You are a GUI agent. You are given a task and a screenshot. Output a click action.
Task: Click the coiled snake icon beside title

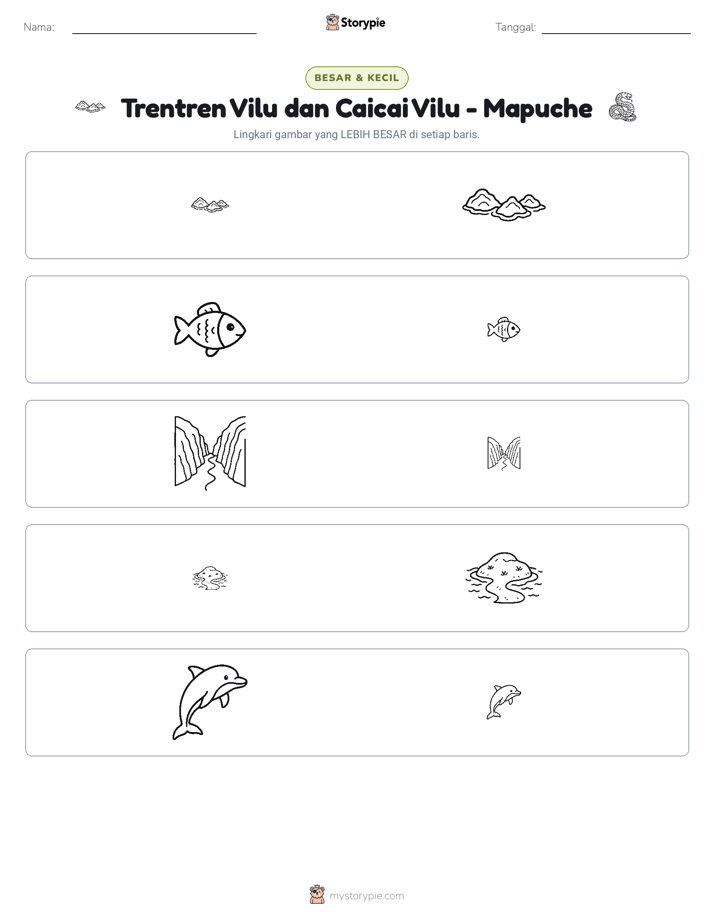(x=623, y=107)
